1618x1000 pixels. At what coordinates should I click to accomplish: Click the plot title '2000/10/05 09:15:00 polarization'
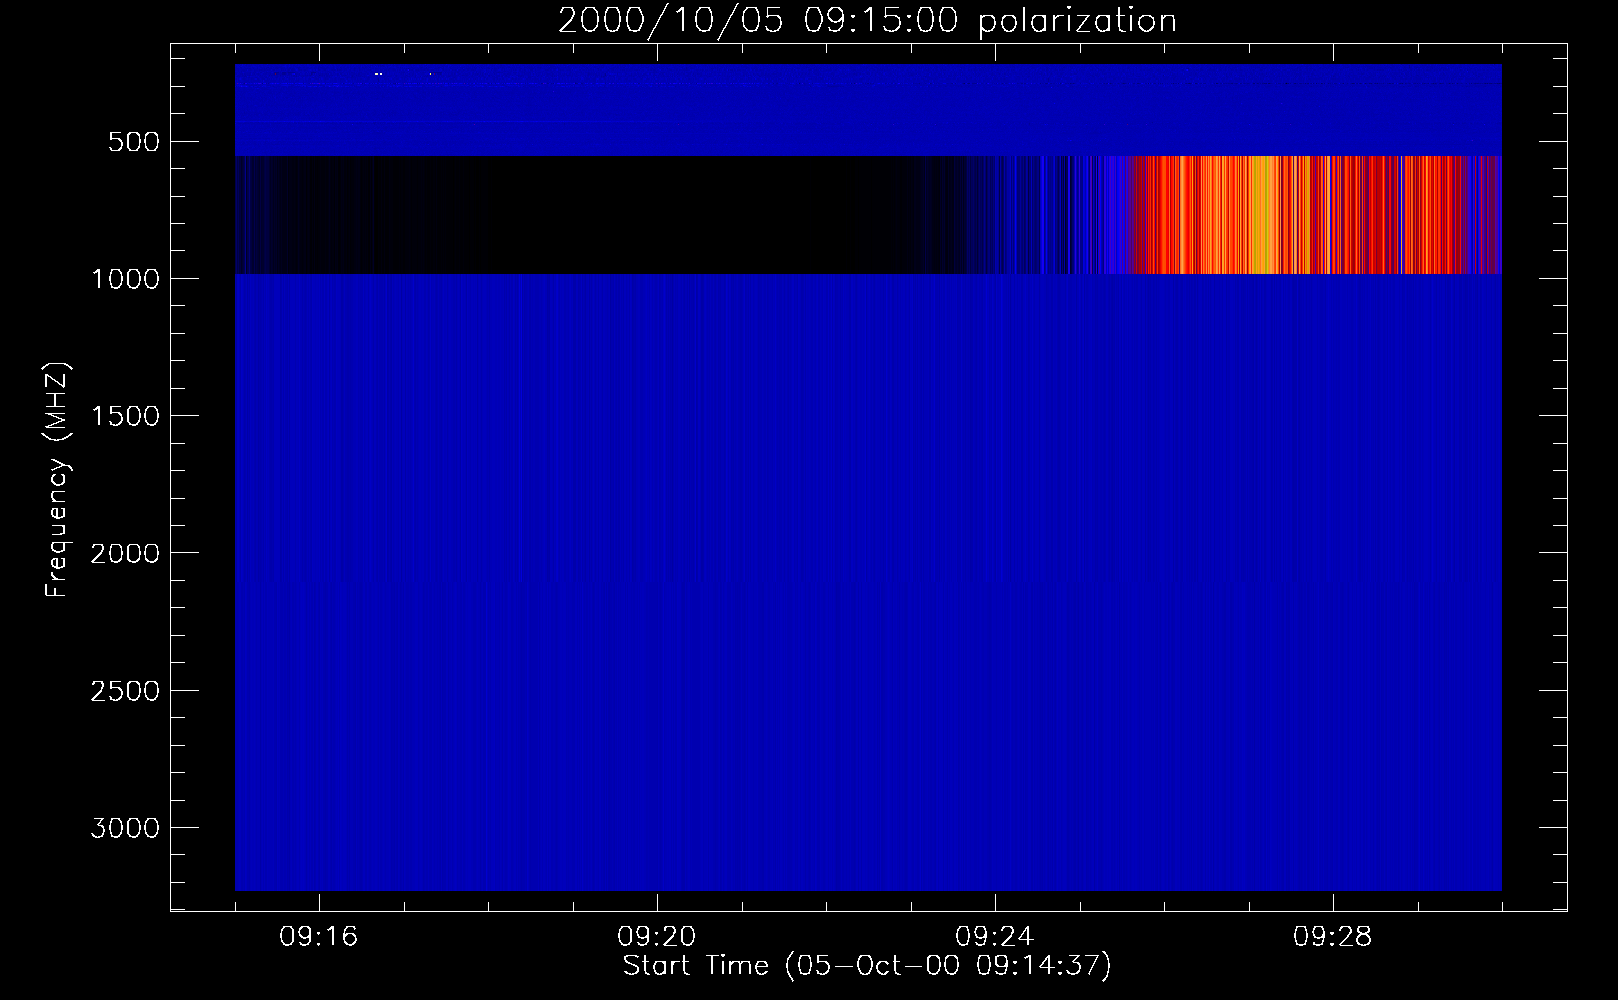pyautogui.click(x=867, y=21)
